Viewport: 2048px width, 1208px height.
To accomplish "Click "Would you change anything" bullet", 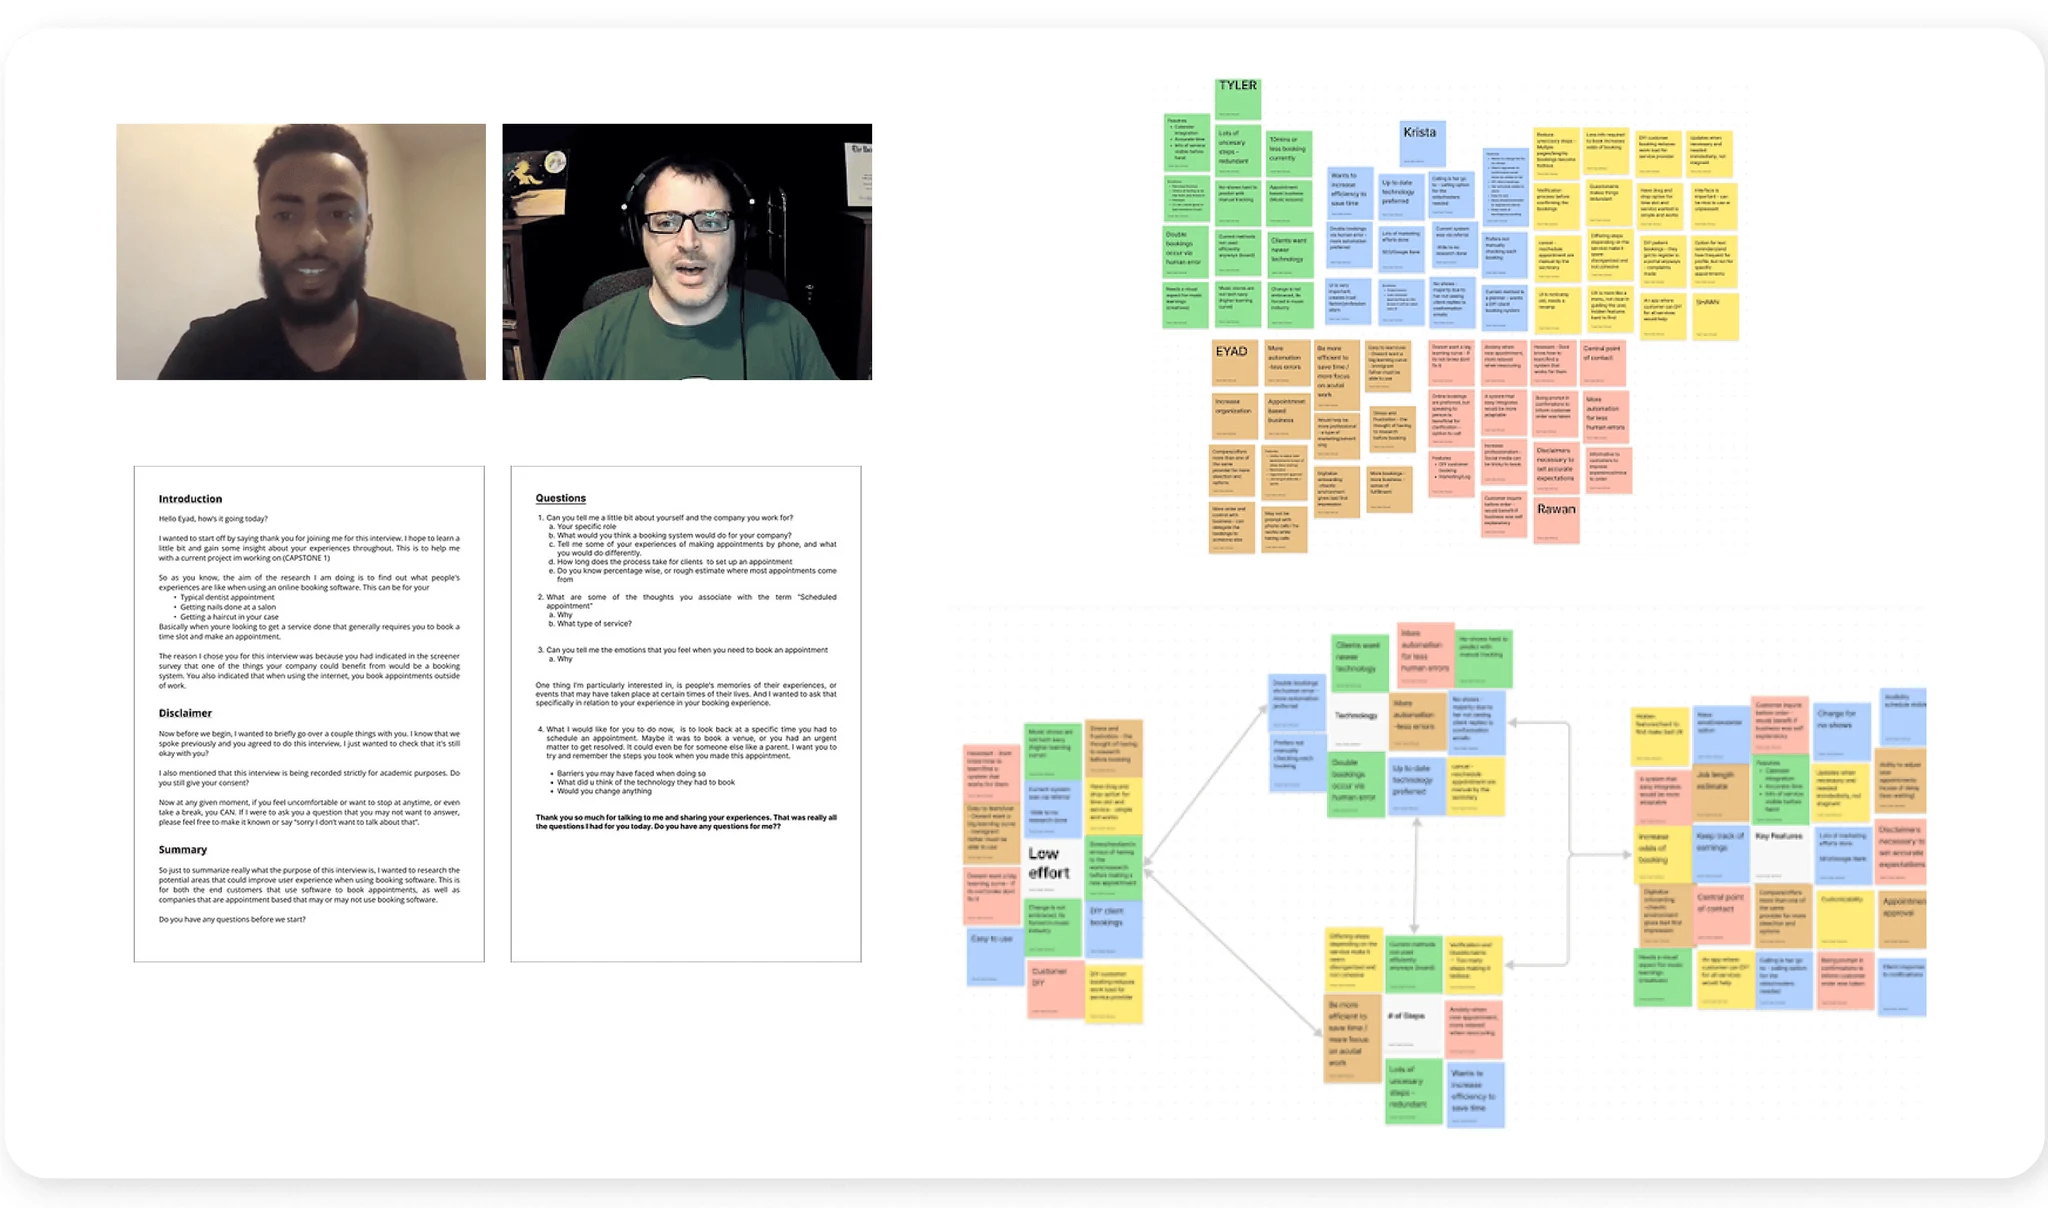I will click(603, 791).
